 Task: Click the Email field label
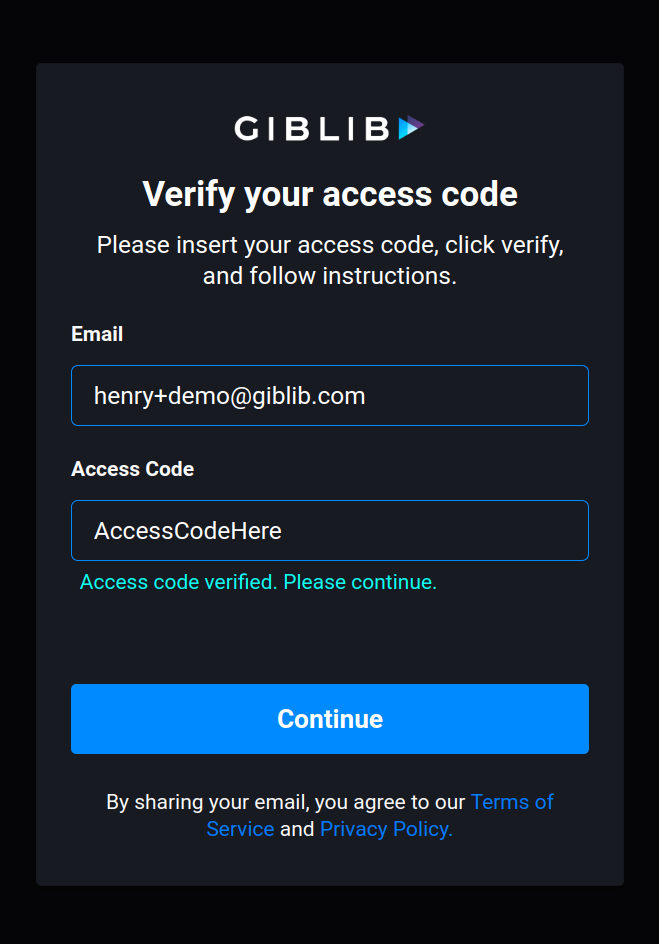click(x=97, y=334)
